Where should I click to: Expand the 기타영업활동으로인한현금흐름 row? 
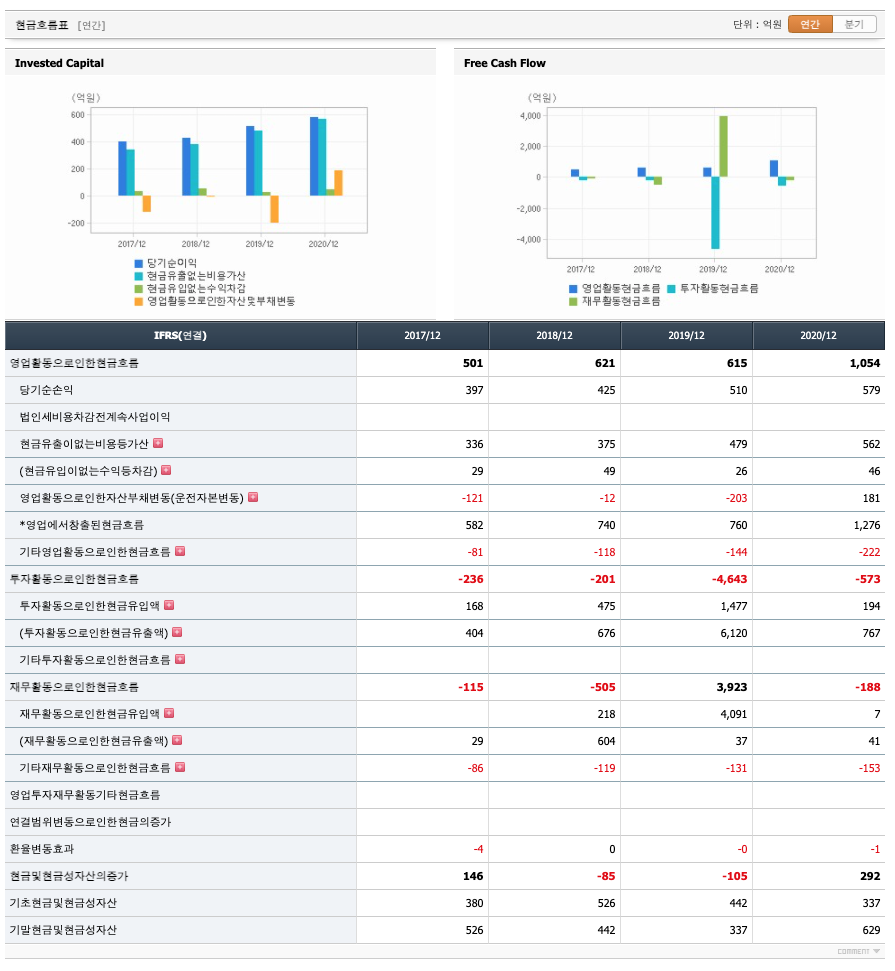180,551
